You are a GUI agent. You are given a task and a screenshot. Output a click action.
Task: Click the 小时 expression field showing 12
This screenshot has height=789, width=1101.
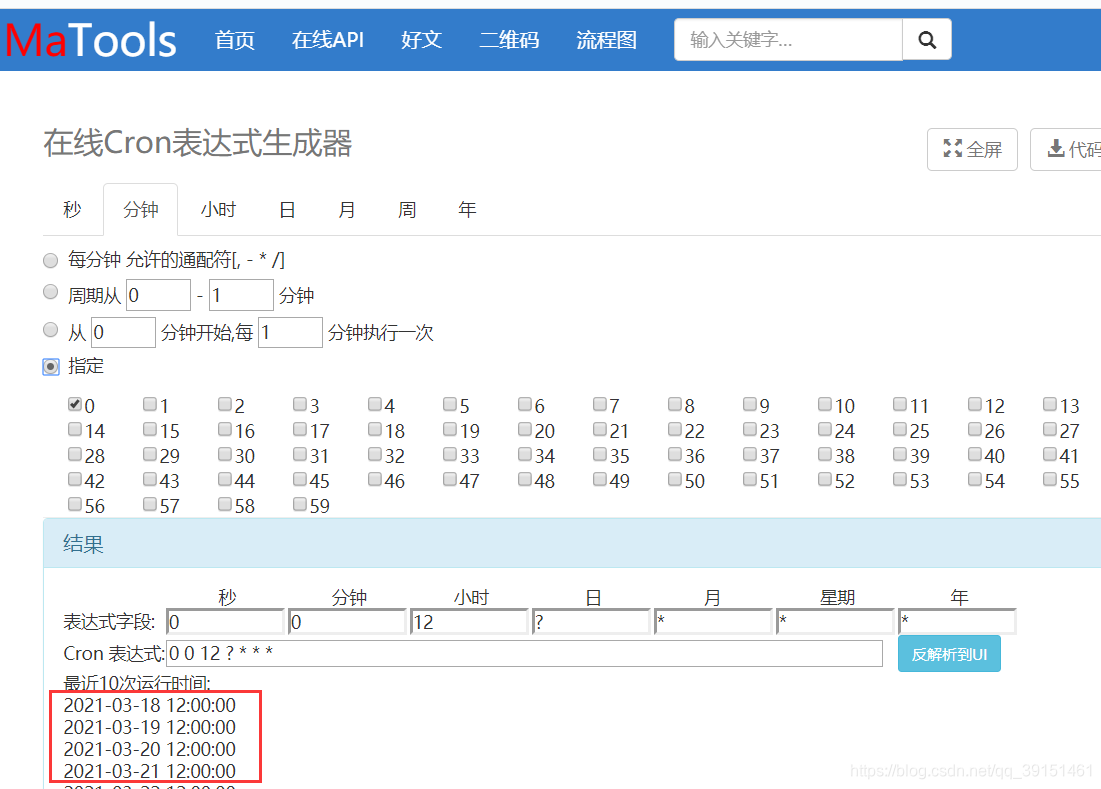pos(469,622)
